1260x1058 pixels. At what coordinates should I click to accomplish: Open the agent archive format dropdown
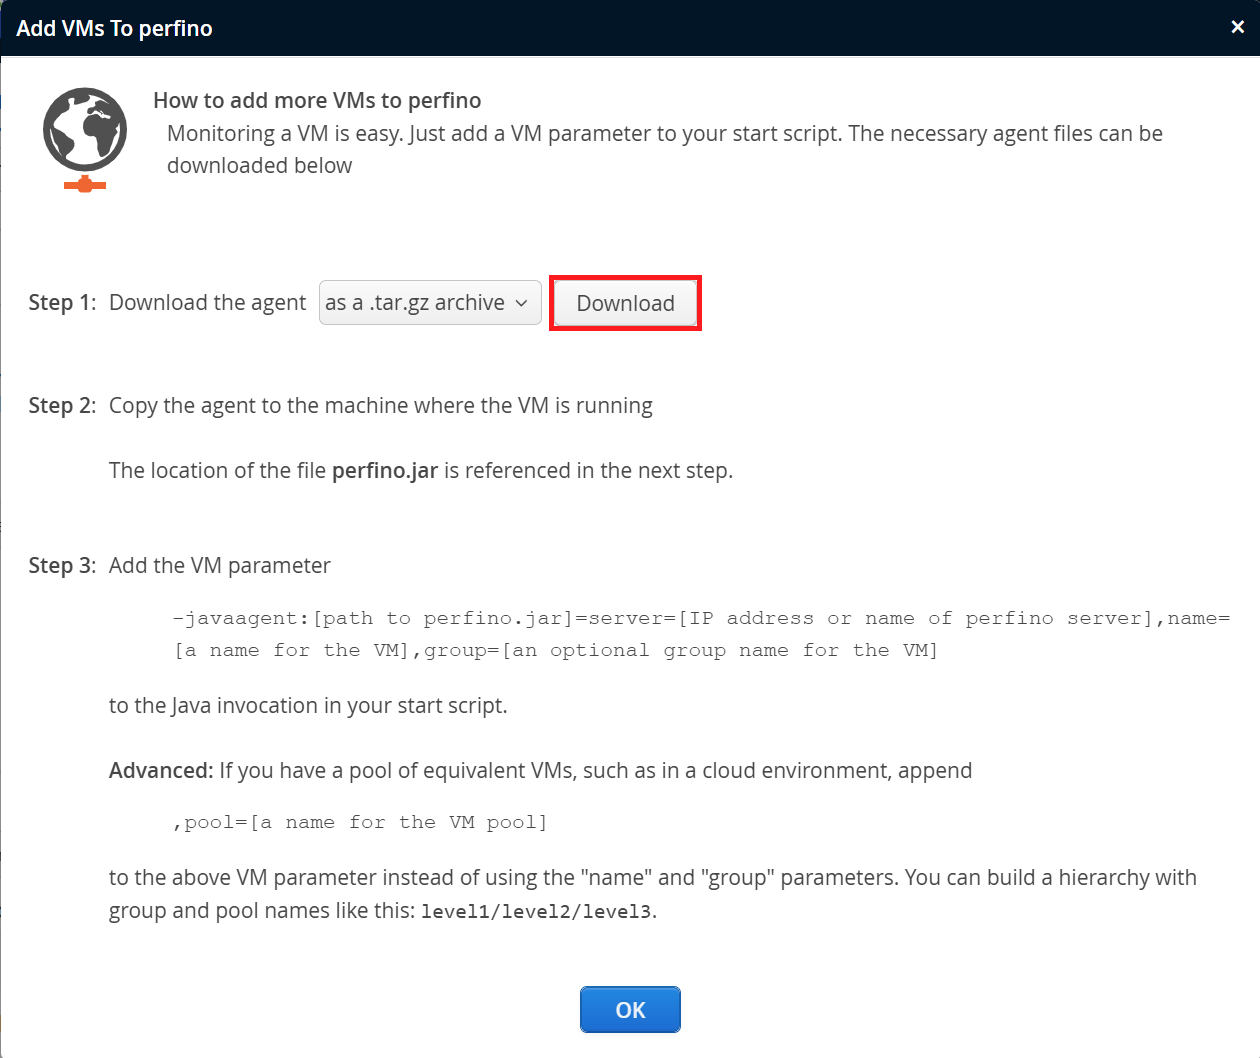coord(430,303)
